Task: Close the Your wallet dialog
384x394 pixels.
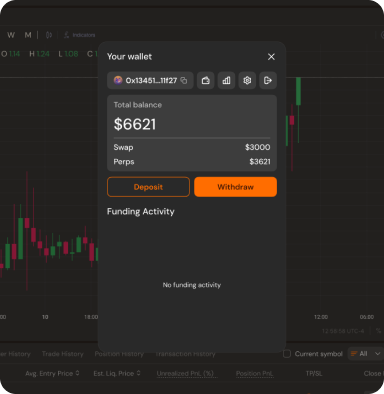Action: pyautogui.click(x=271, y=57)
